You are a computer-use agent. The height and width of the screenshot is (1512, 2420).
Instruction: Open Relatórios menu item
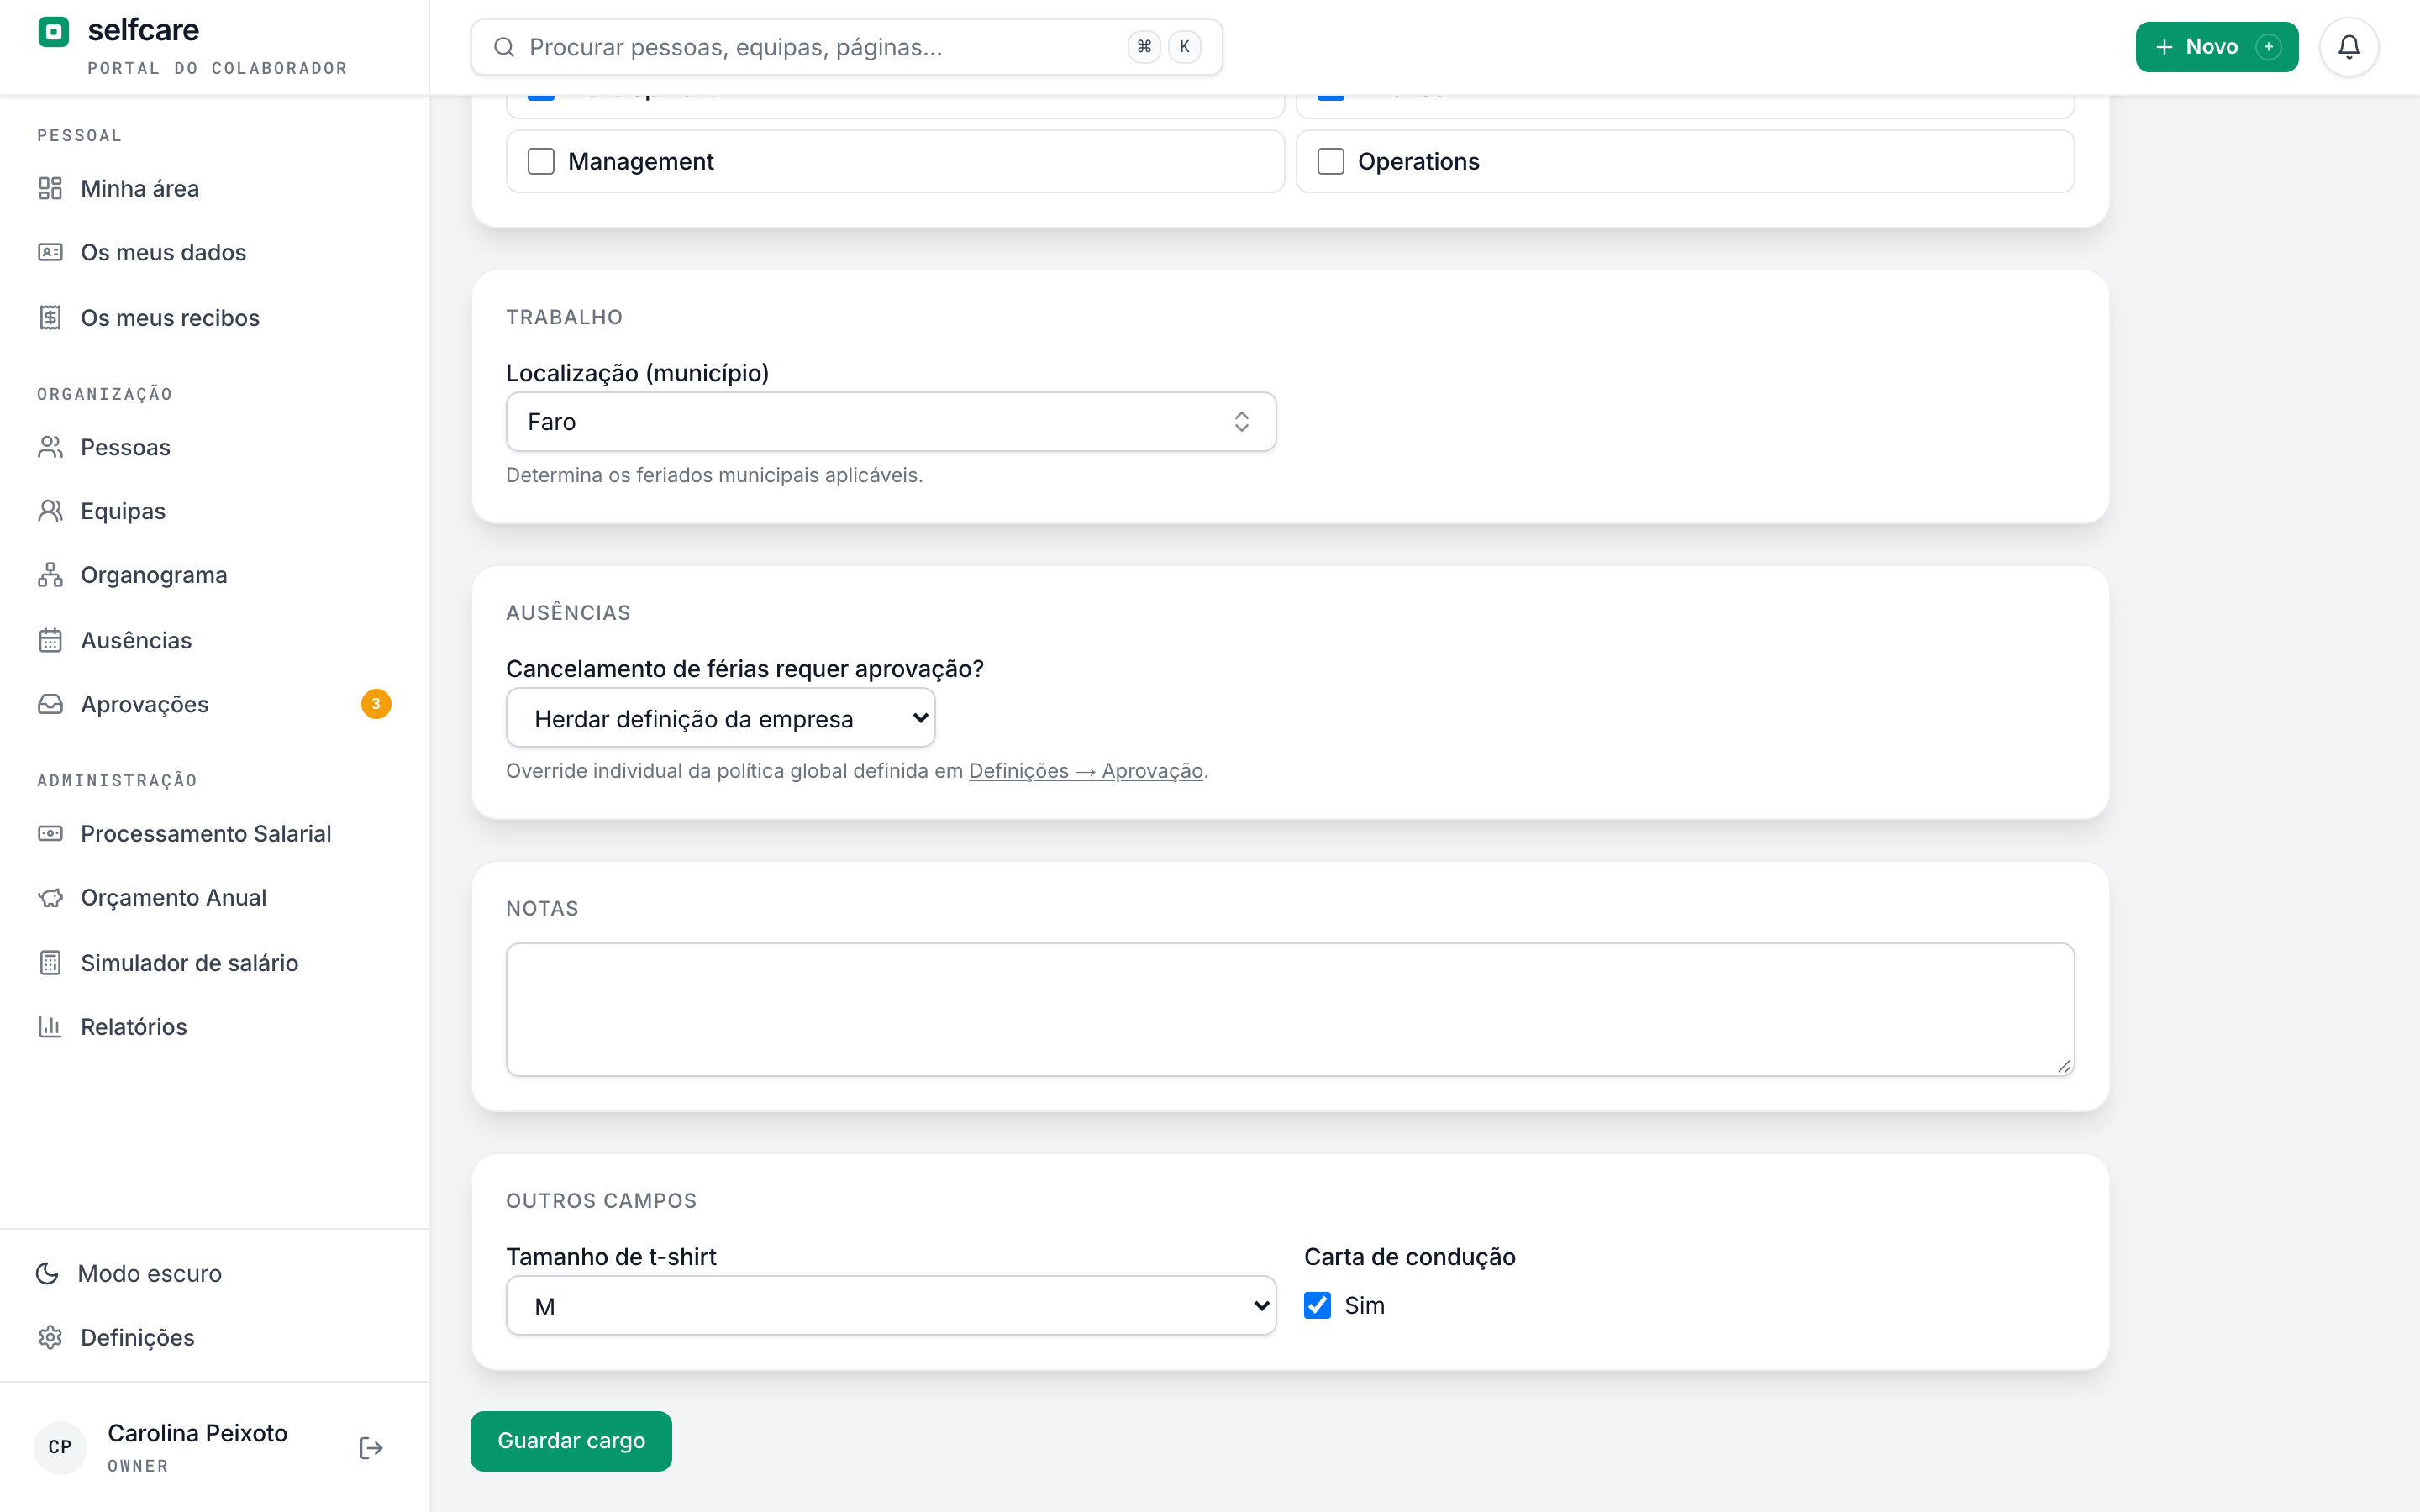tap(134, 1026)
